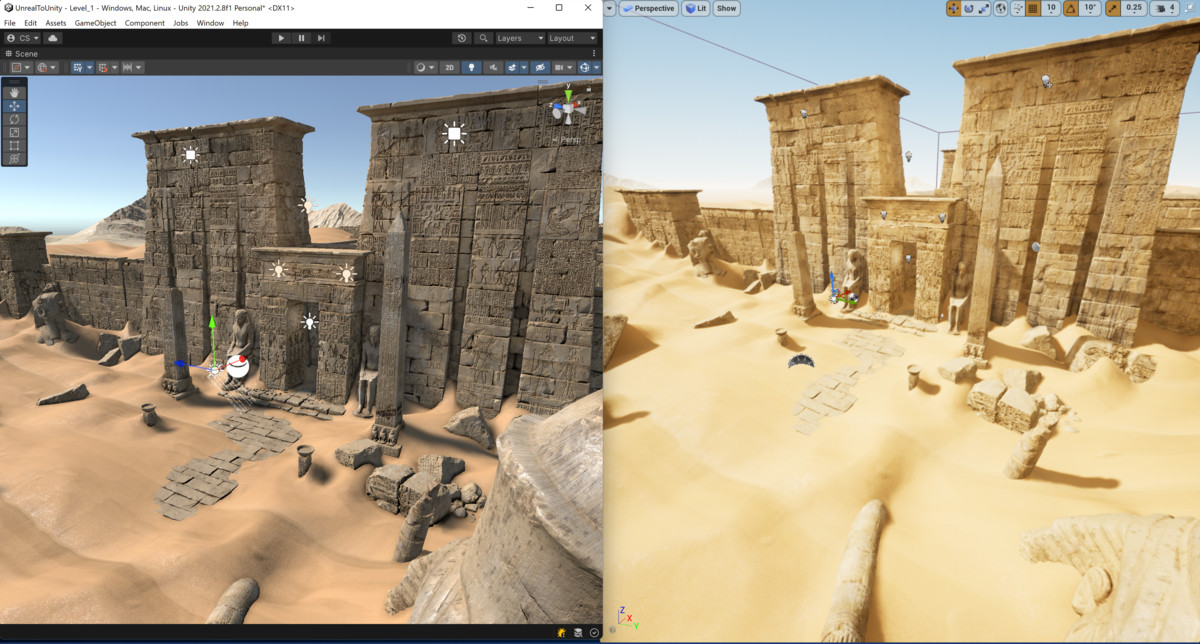Open the Perspective dropdown in Unreal

(648, 8)
